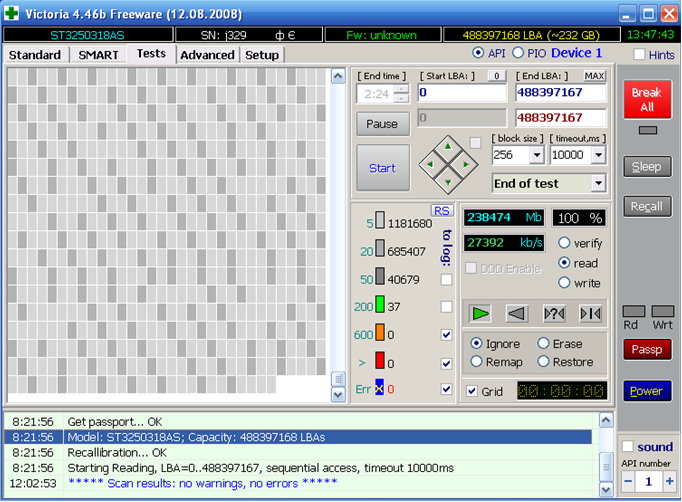Screen dimensions: 682x502
Task: Click the End time spinner down arrow
Action: pos(403,99)
